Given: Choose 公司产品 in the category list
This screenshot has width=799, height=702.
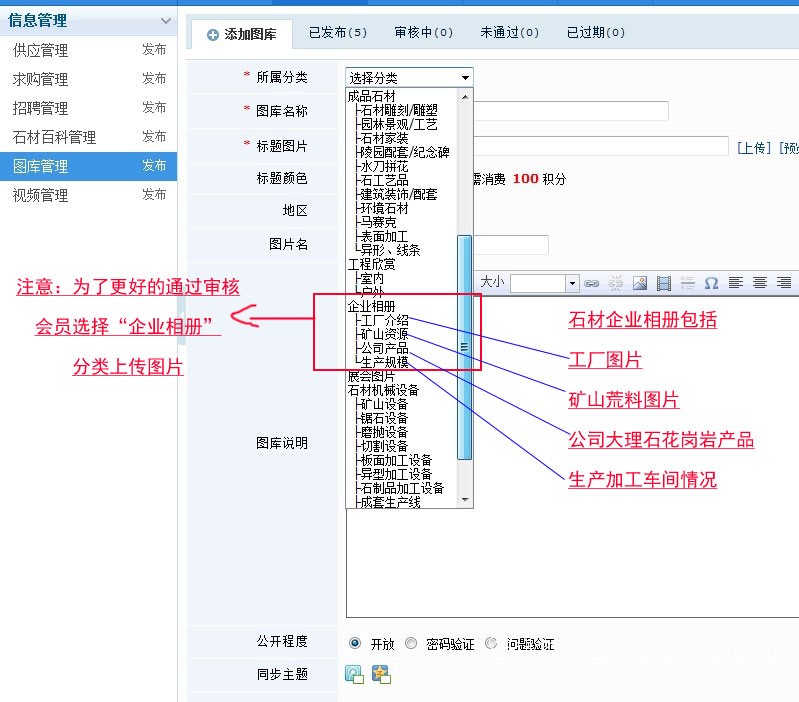Looking at the screenshot, I should pos(384,348).
